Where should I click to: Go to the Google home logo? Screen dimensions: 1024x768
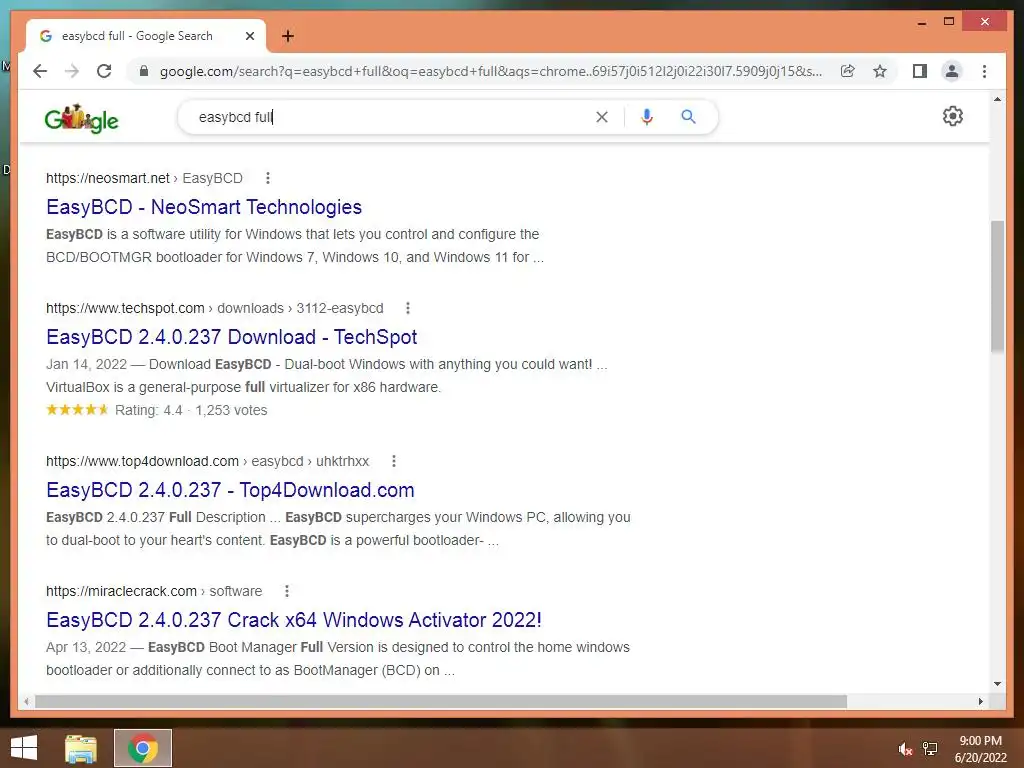click(82, 119)
